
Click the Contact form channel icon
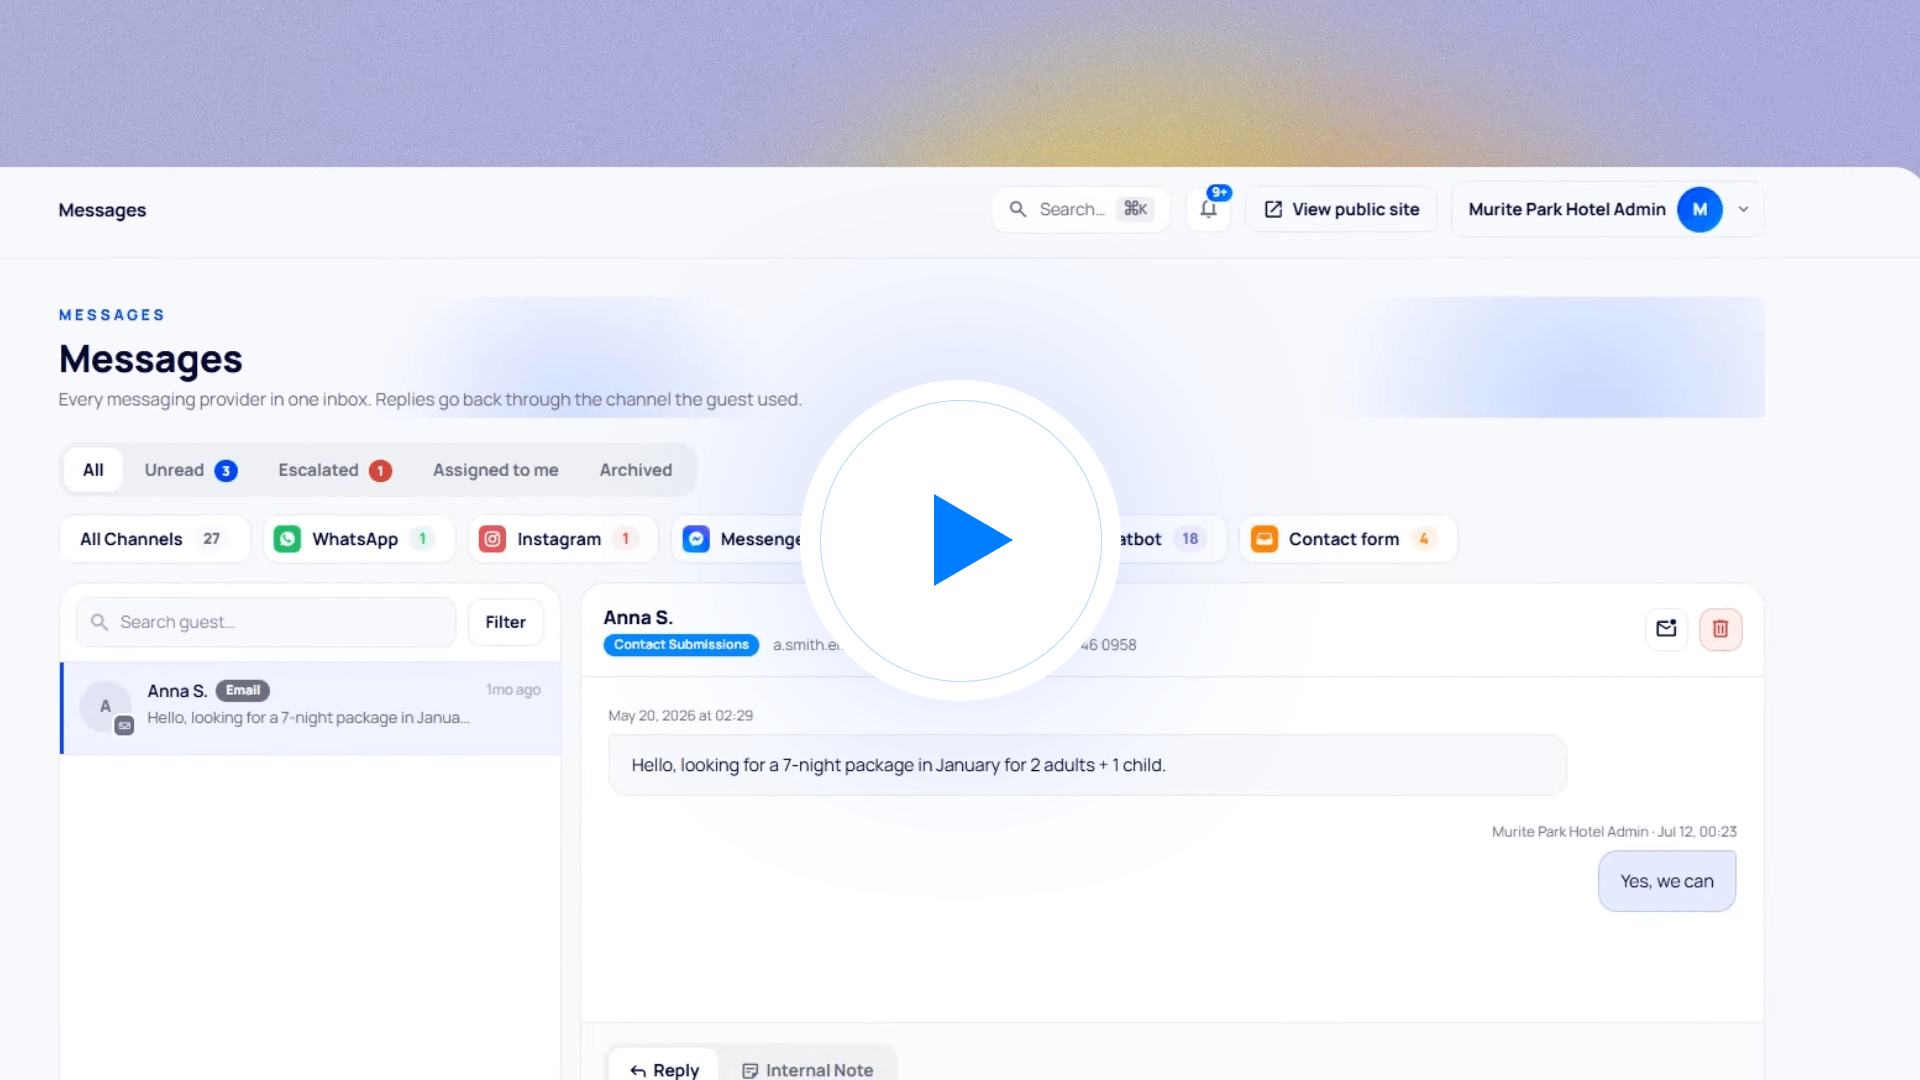1264,539
